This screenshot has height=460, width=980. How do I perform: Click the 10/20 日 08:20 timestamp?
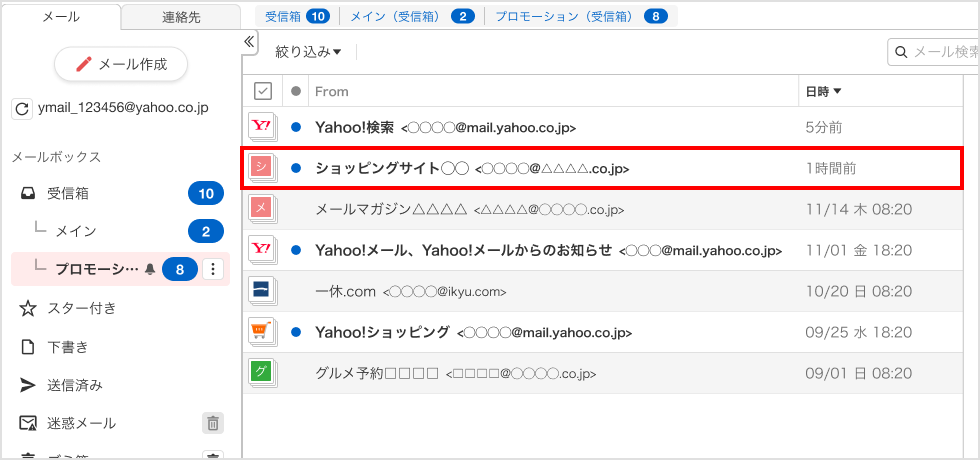[x=859, y=291]
